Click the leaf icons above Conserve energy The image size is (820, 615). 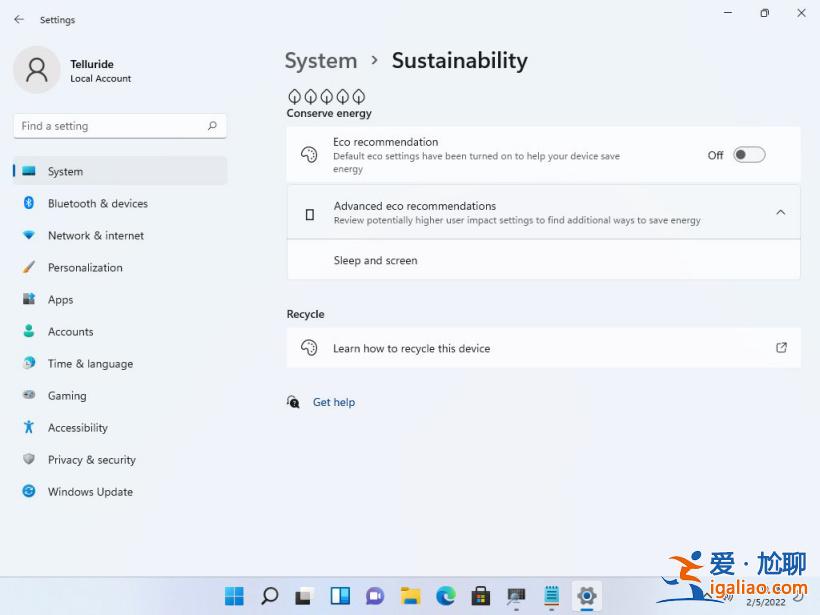(327, 96)
